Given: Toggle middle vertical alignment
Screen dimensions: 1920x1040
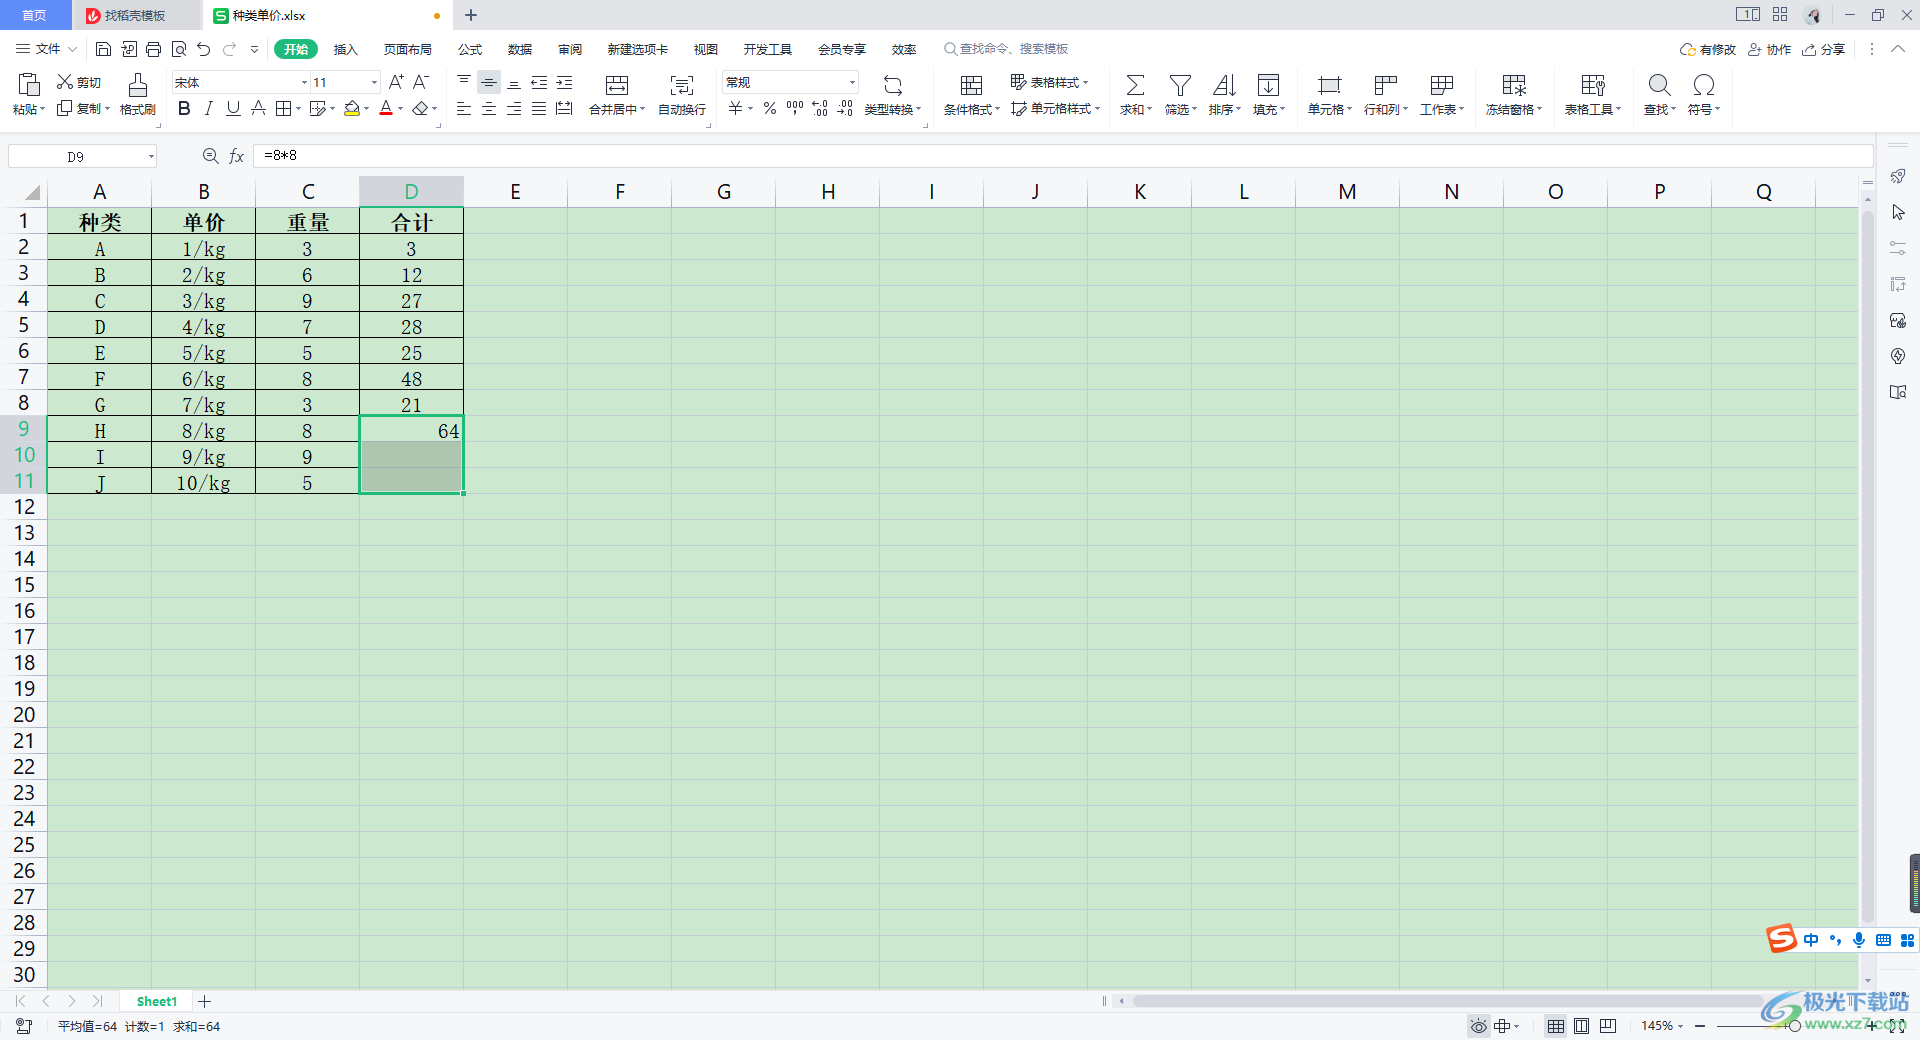Looking at the screenshot, I should point(489,82).
